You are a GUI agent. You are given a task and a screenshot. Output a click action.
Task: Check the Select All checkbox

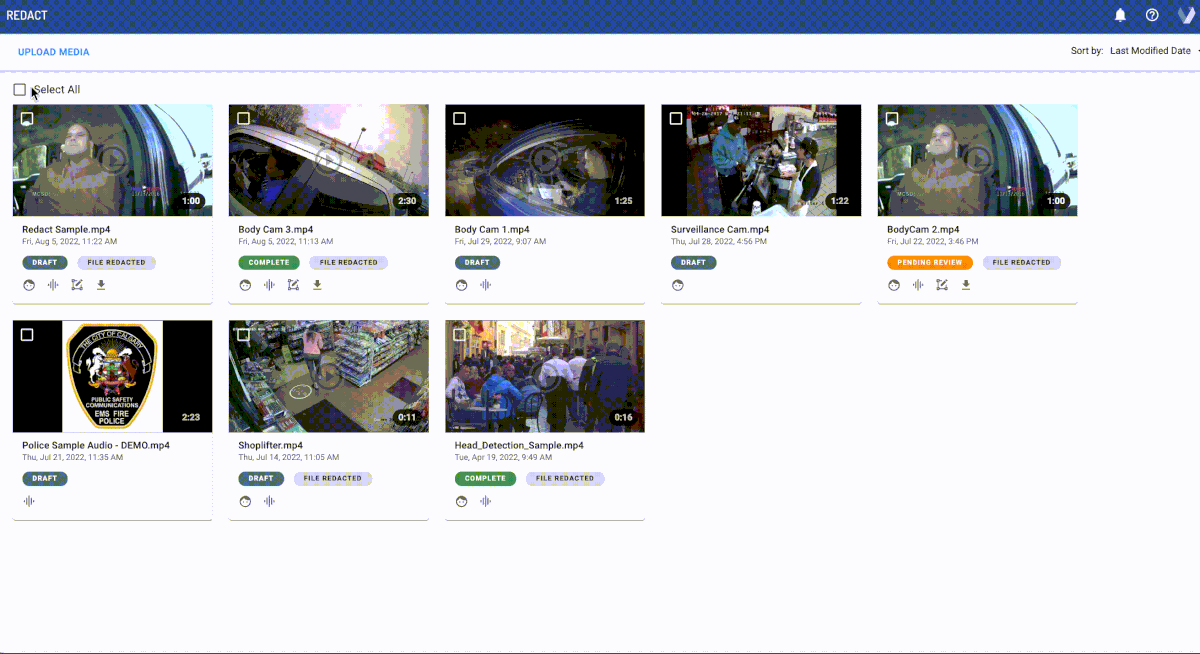pos(20,90)
